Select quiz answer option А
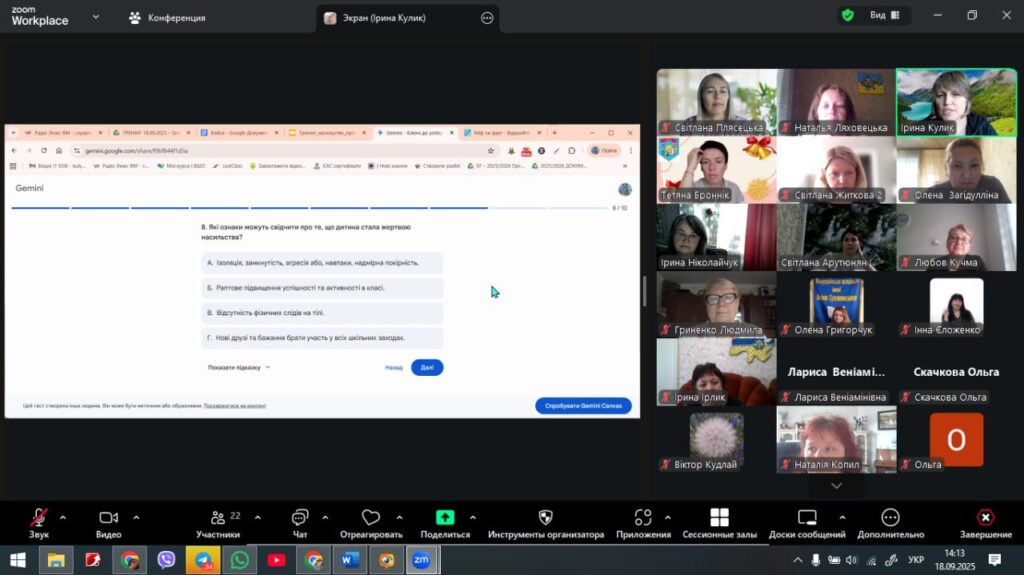 coord(321,263)
